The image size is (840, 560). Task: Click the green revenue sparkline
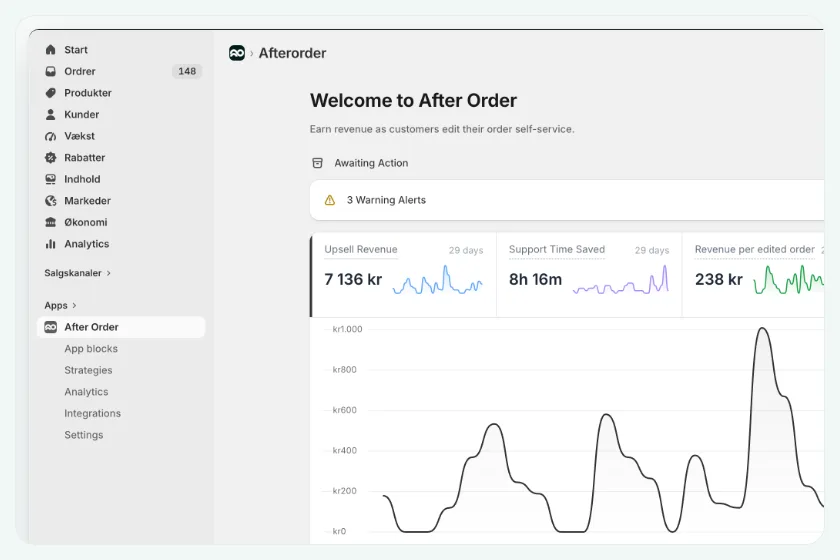(x=789, y=280)
